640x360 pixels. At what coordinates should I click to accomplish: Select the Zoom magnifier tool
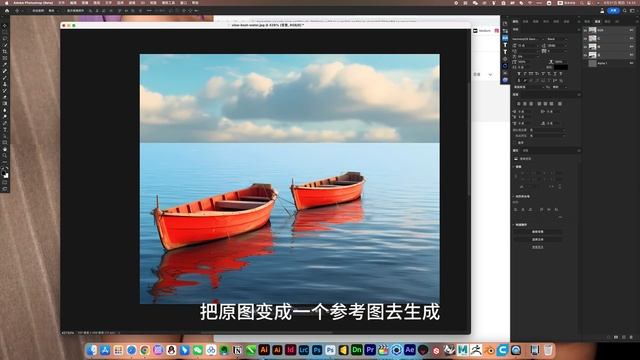(5, 156)
